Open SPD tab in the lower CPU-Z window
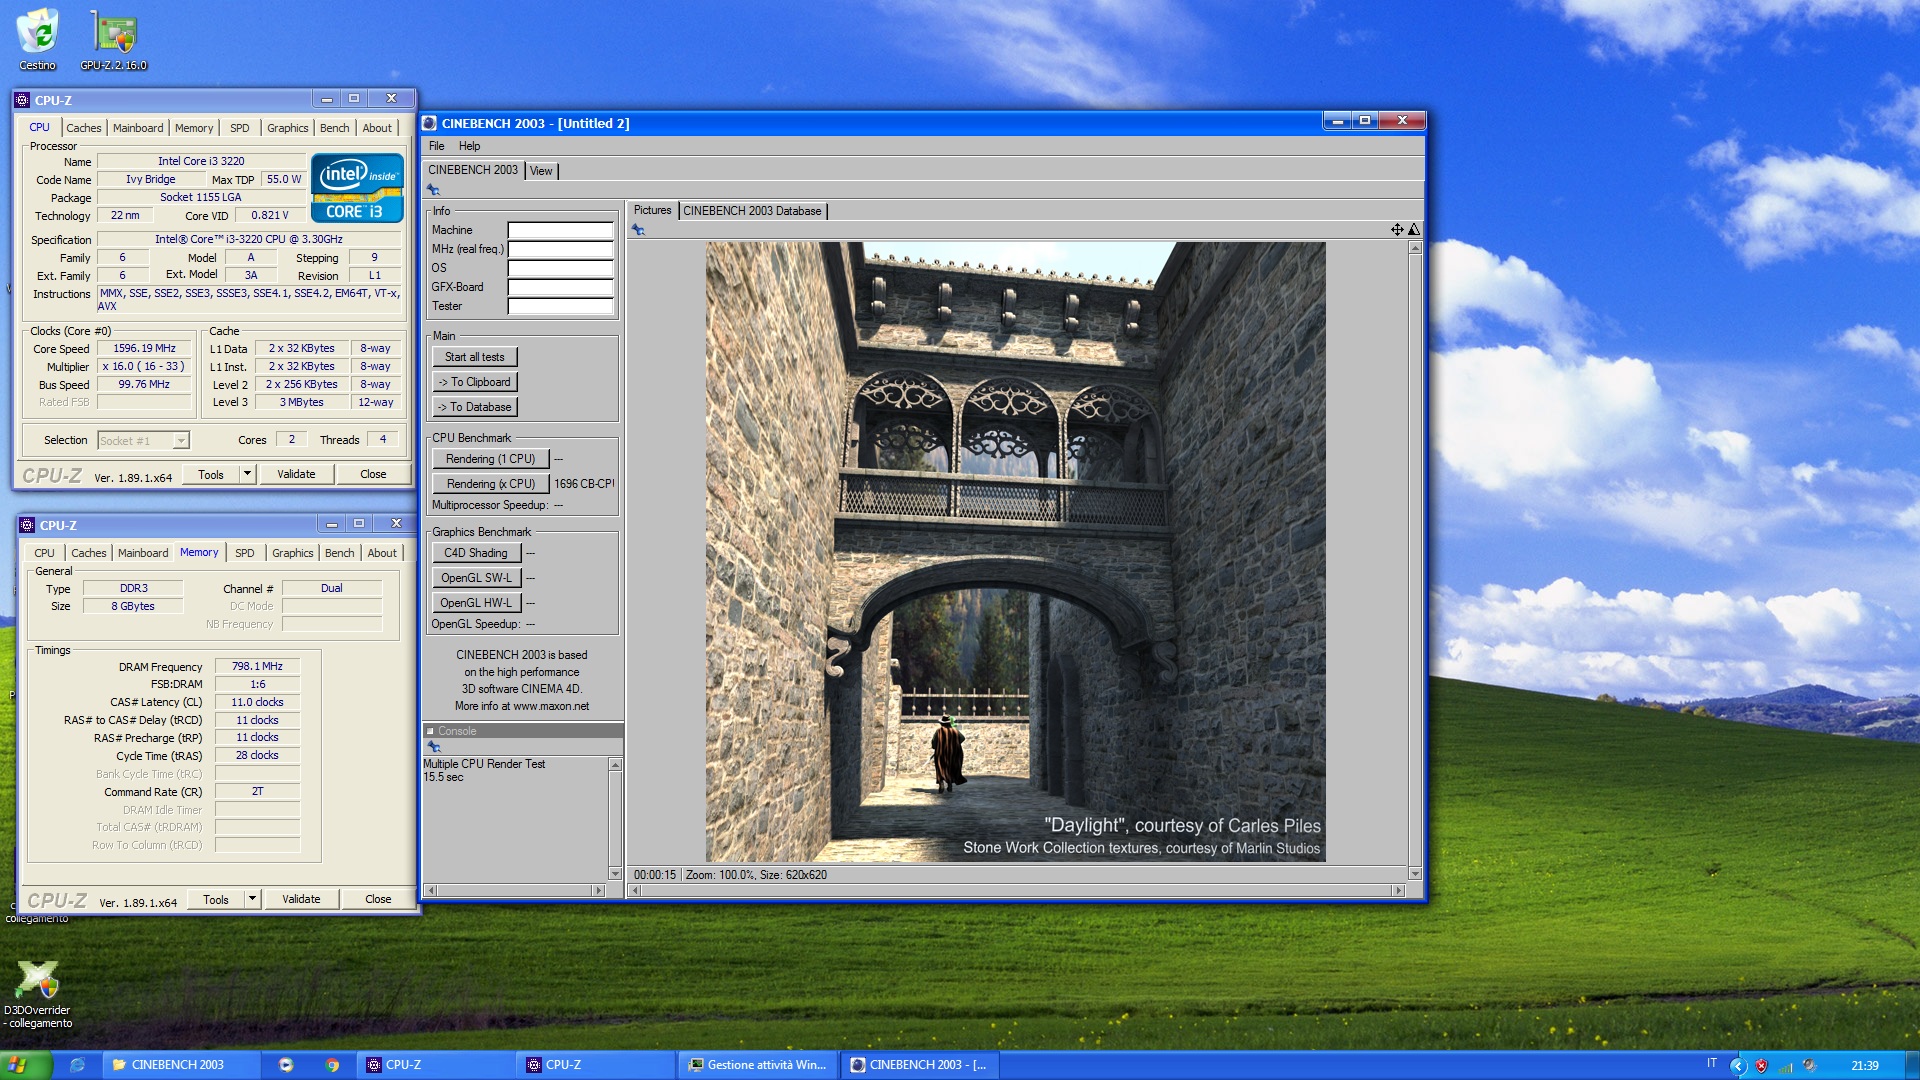 pyautogui.click(x=245, y=553)
